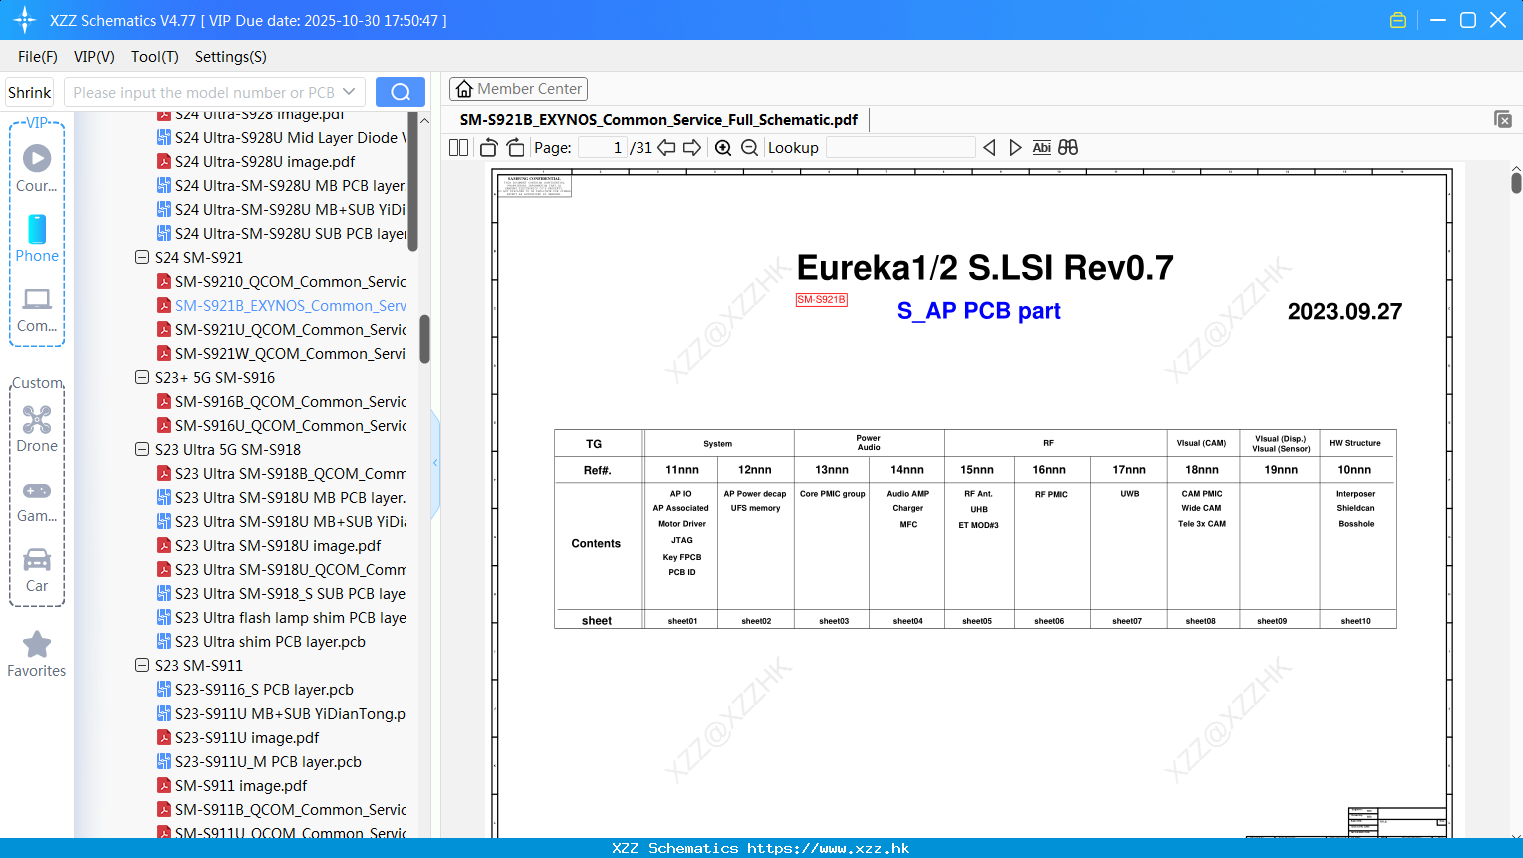Click the document viewer scrollbar thumb

(x=1516, y=182)
